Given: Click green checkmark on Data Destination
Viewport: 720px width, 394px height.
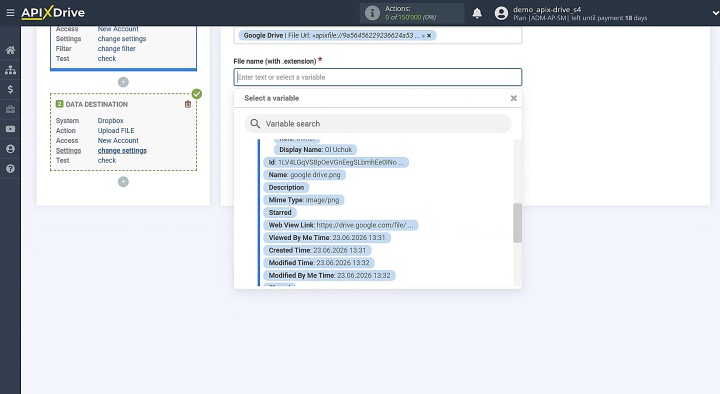Looking at the screenshot, I should tap(197, 94).
